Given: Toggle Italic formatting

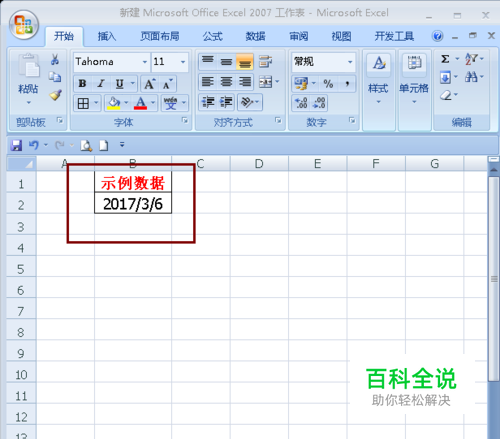Looking at the screenshot, I should [x=101, y=83].
